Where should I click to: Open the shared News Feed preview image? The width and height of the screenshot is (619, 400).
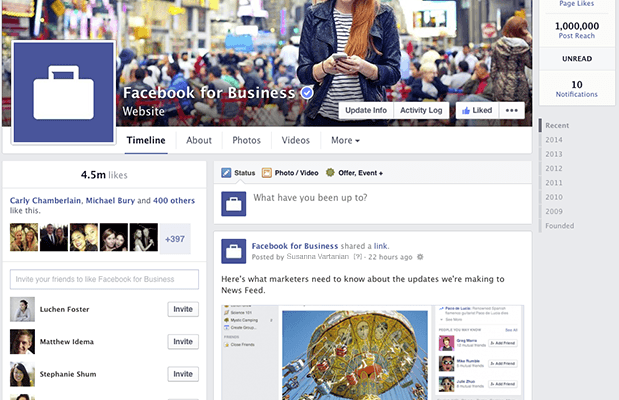(x=373, y=352)
